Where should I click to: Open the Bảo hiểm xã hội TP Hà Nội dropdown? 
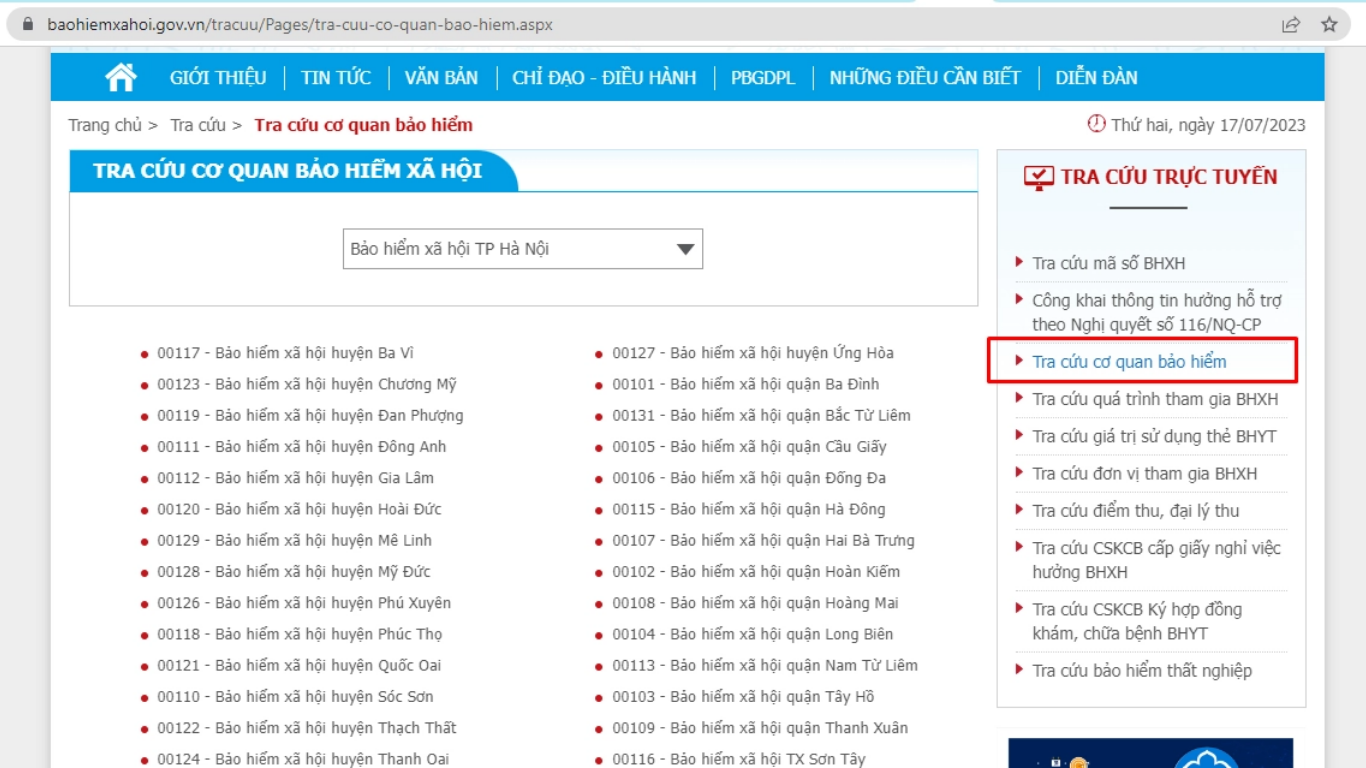(x=522, y=248)
